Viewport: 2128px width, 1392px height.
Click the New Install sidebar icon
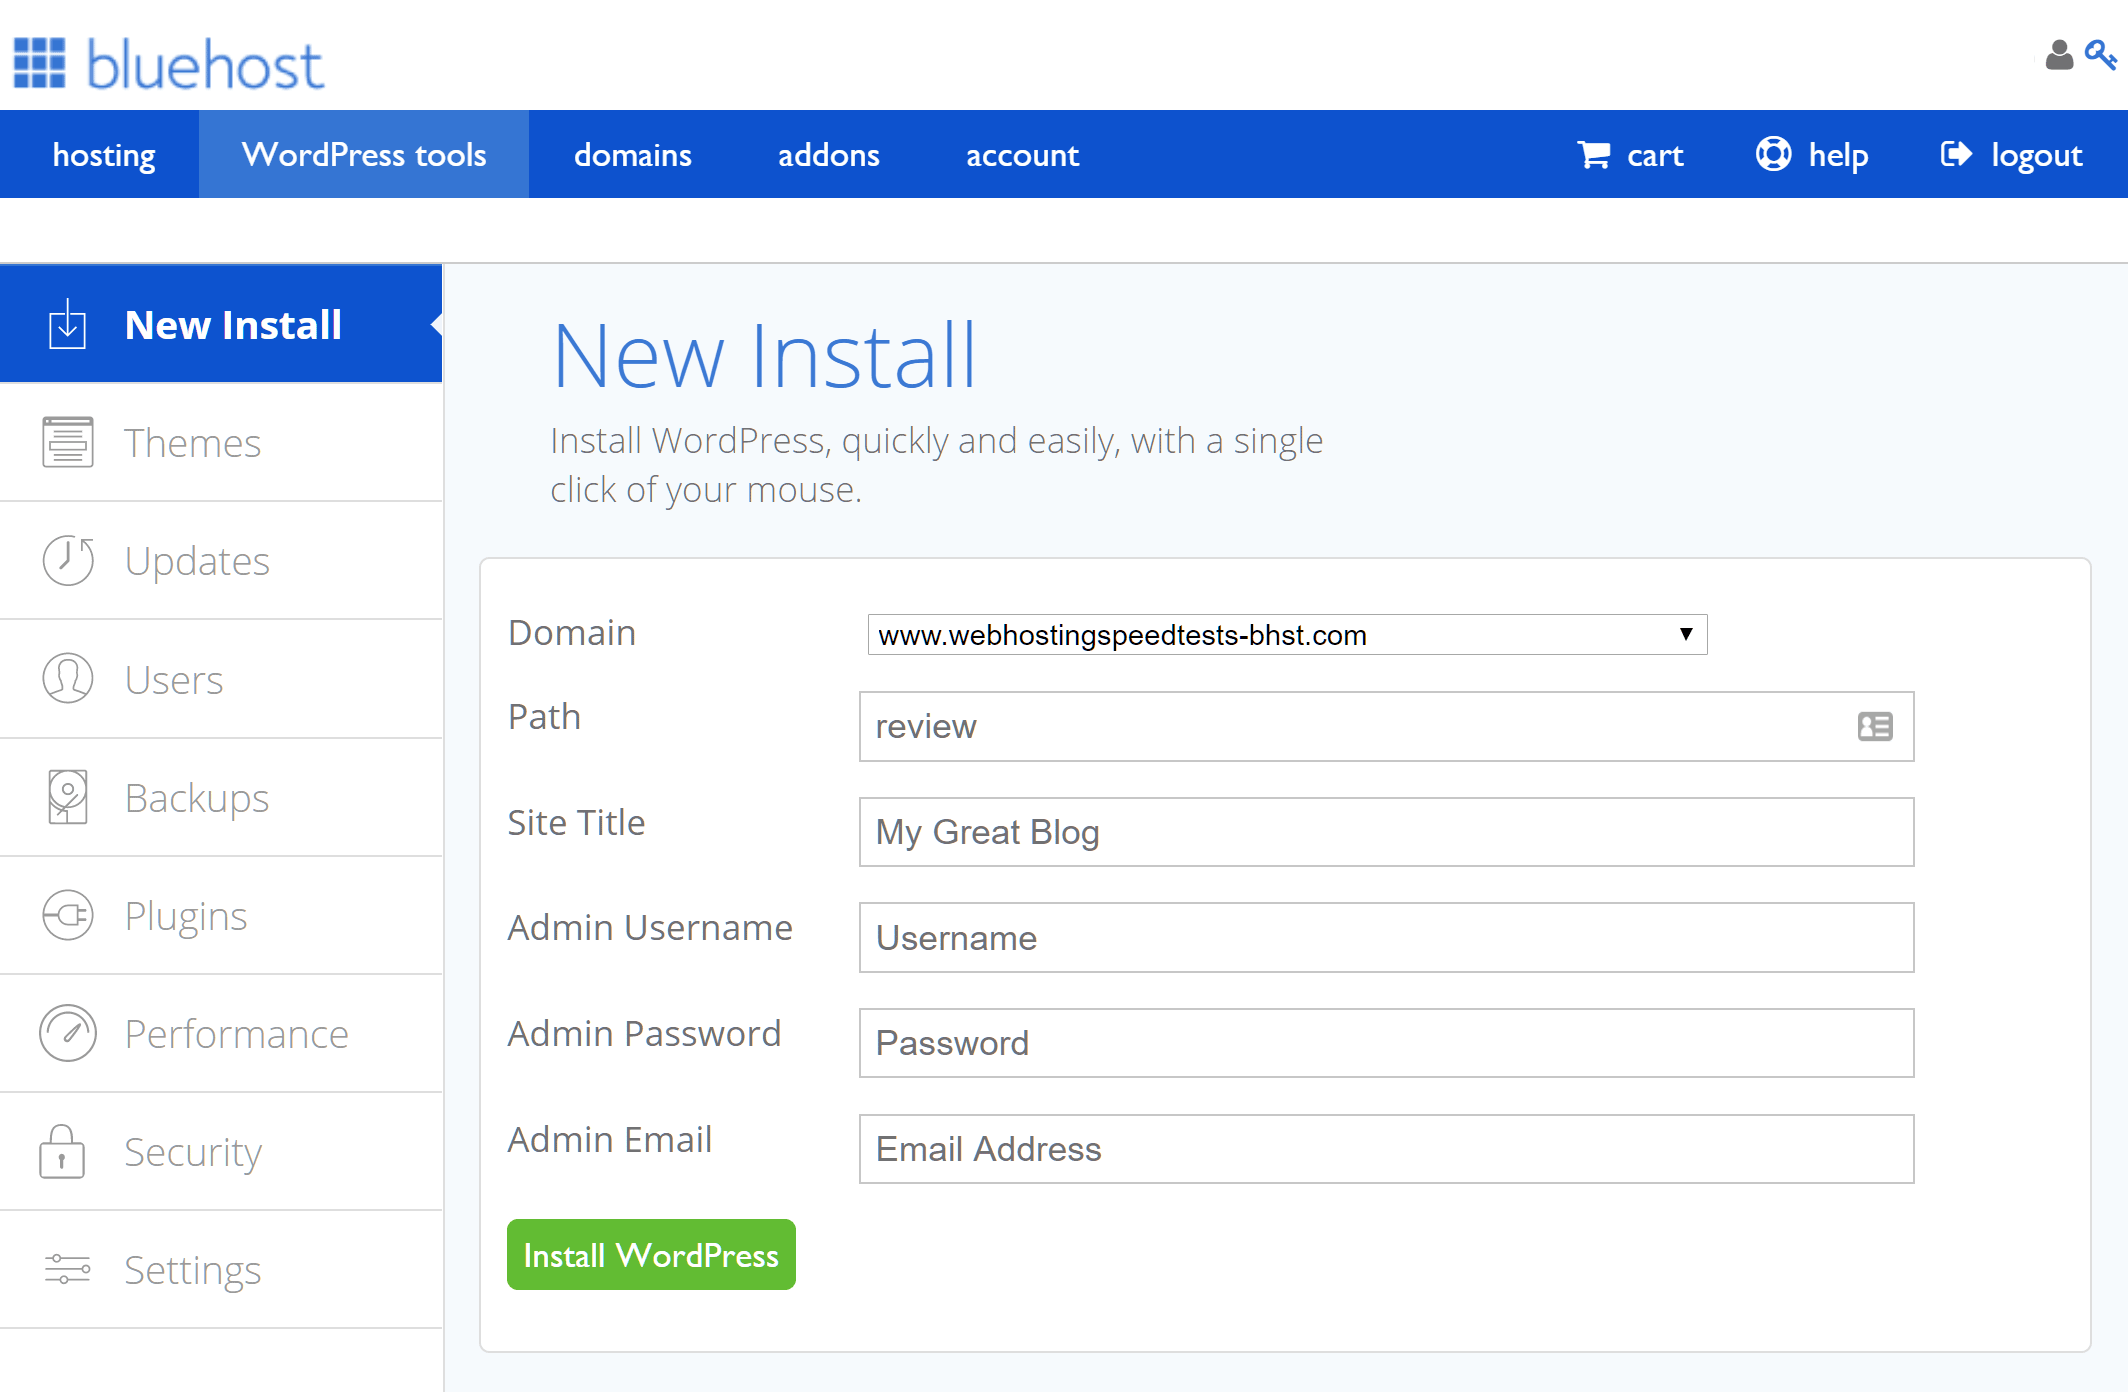(67, 326)
